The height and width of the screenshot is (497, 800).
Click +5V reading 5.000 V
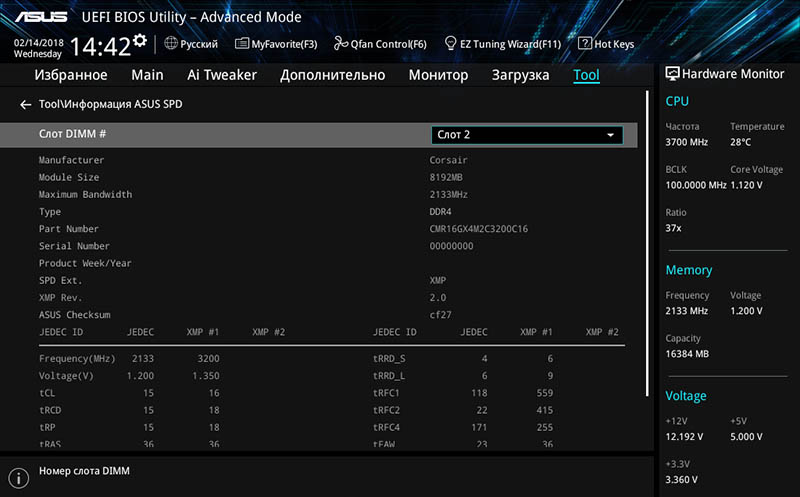pos(746,437)
